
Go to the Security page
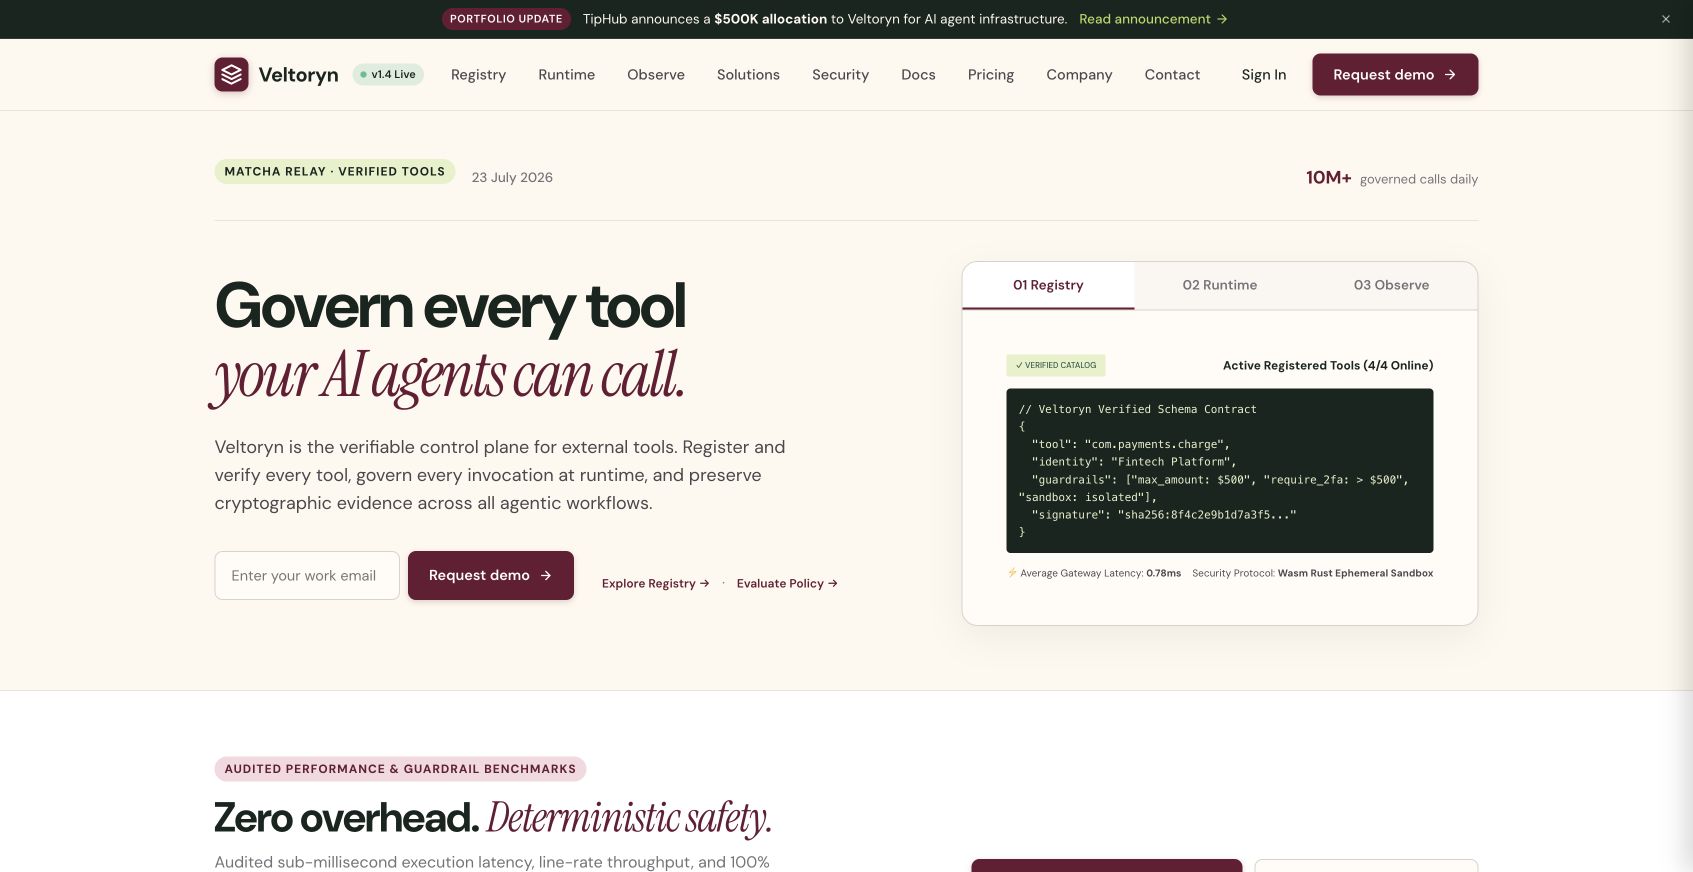click(x=840, y=75)
